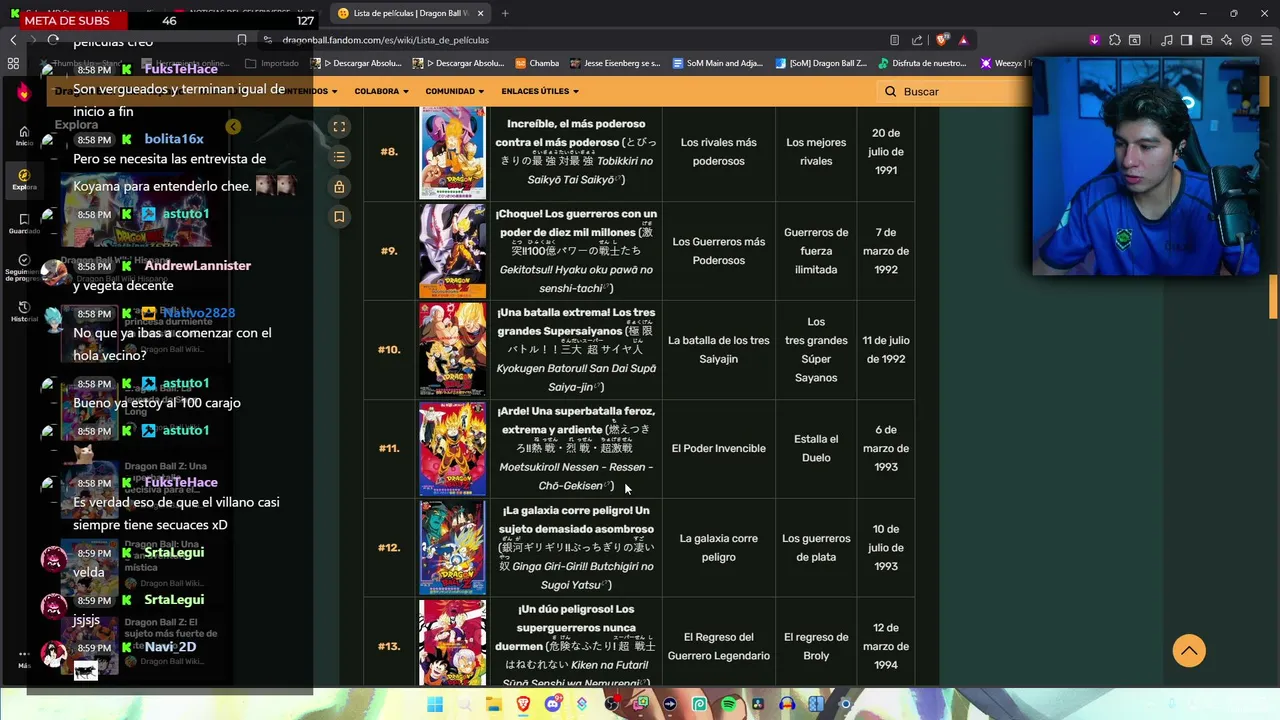Screen dimensions: 1280x720
Task: Open Windows Start menu on taskbar
Action: coord(435,704)
